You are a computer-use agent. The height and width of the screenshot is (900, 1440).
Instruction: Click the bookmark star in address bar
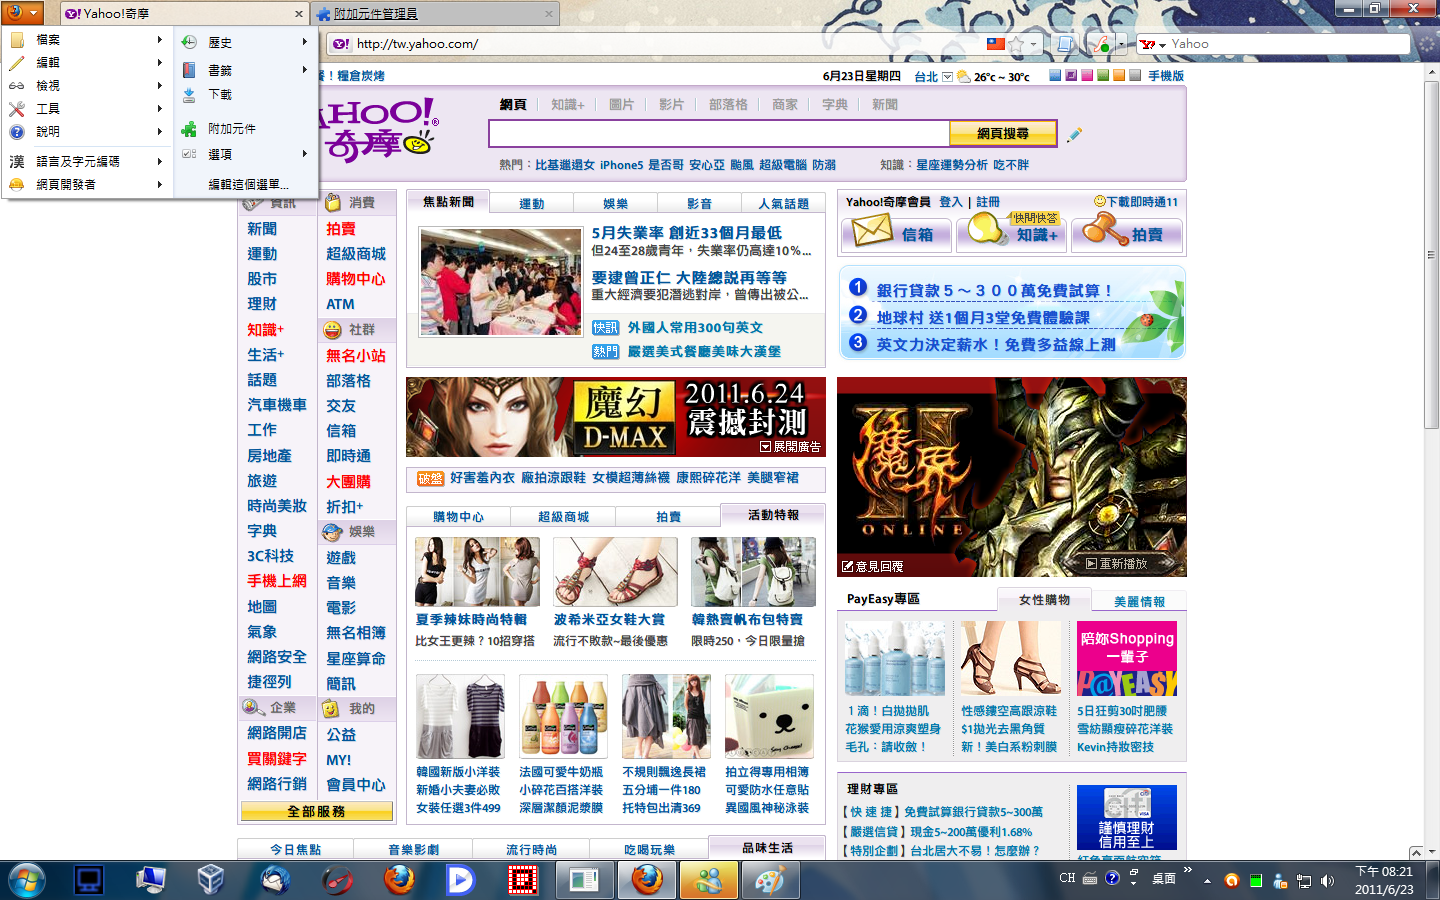click(1016, 44)
